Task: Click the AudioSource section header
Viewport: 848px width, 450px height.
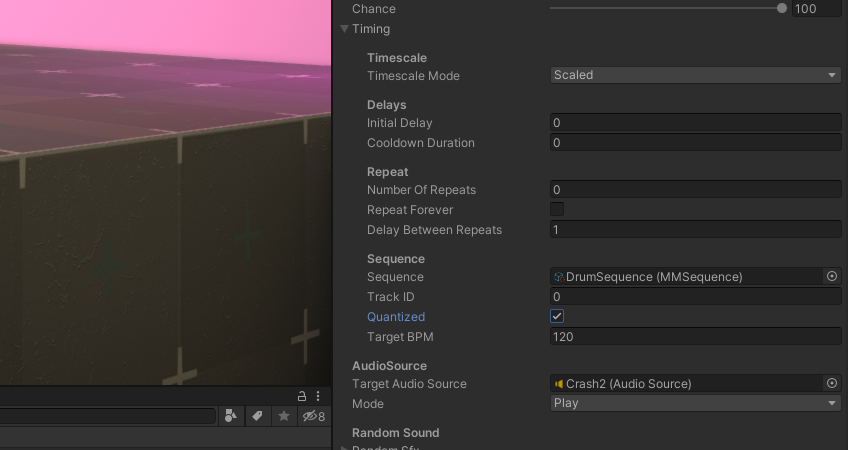Action: click(389, 366)
